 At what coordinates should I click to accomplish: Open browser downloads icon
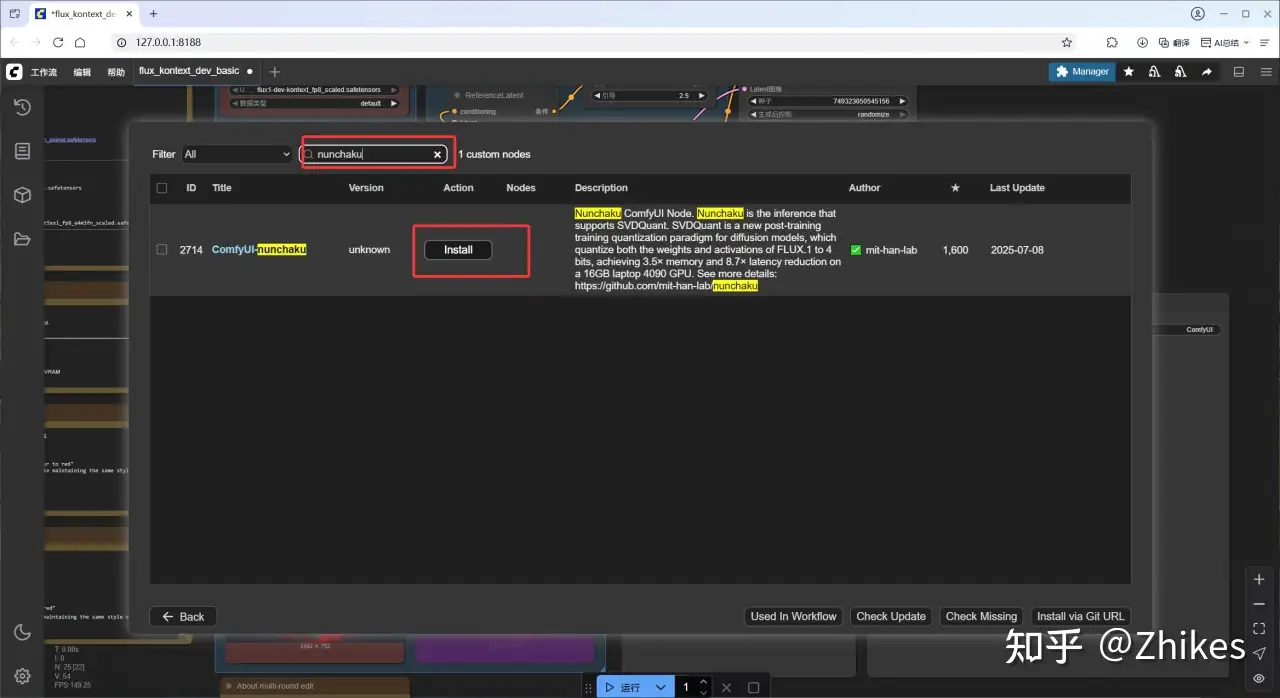click(1143, 43)
